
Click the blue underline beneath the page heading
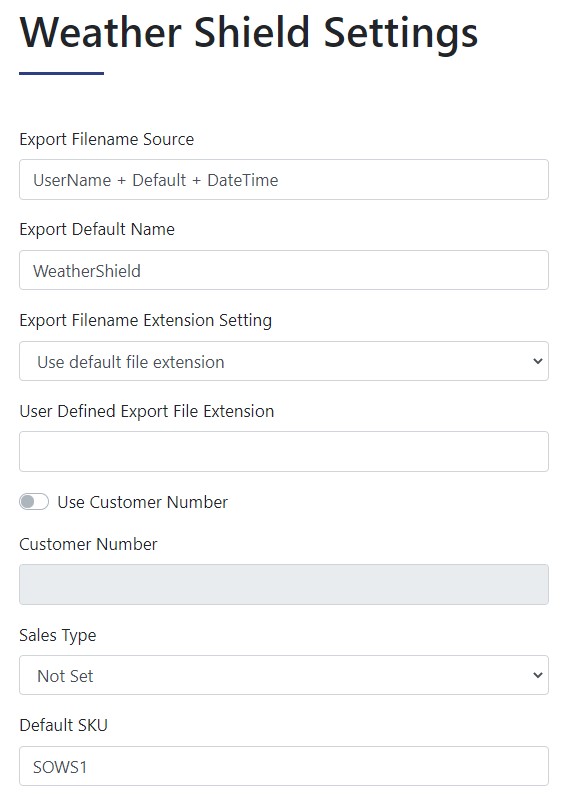(61, 74)
